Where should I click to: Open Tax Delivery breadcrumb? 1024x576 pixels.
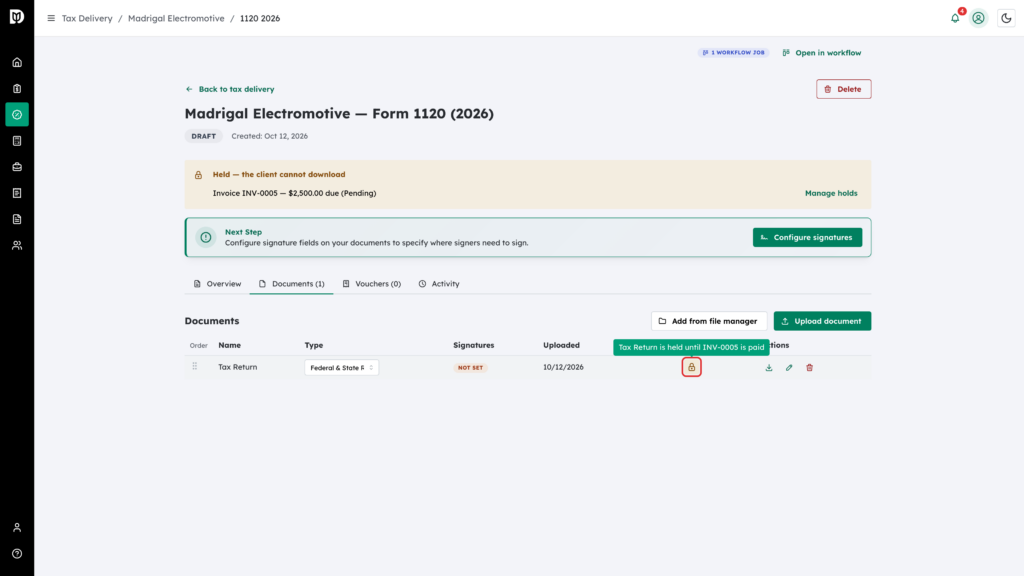point(87,18)
